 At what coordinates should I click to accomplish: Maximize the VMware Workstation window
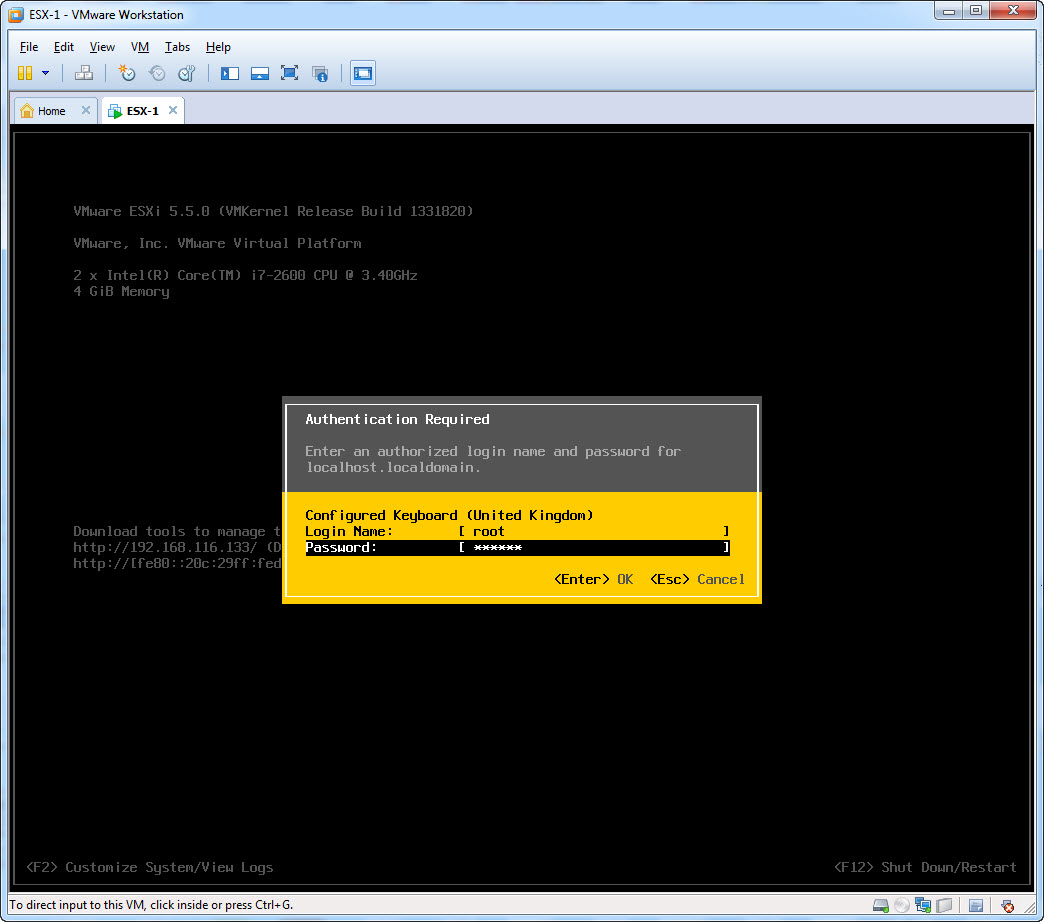tap(976, 11)
